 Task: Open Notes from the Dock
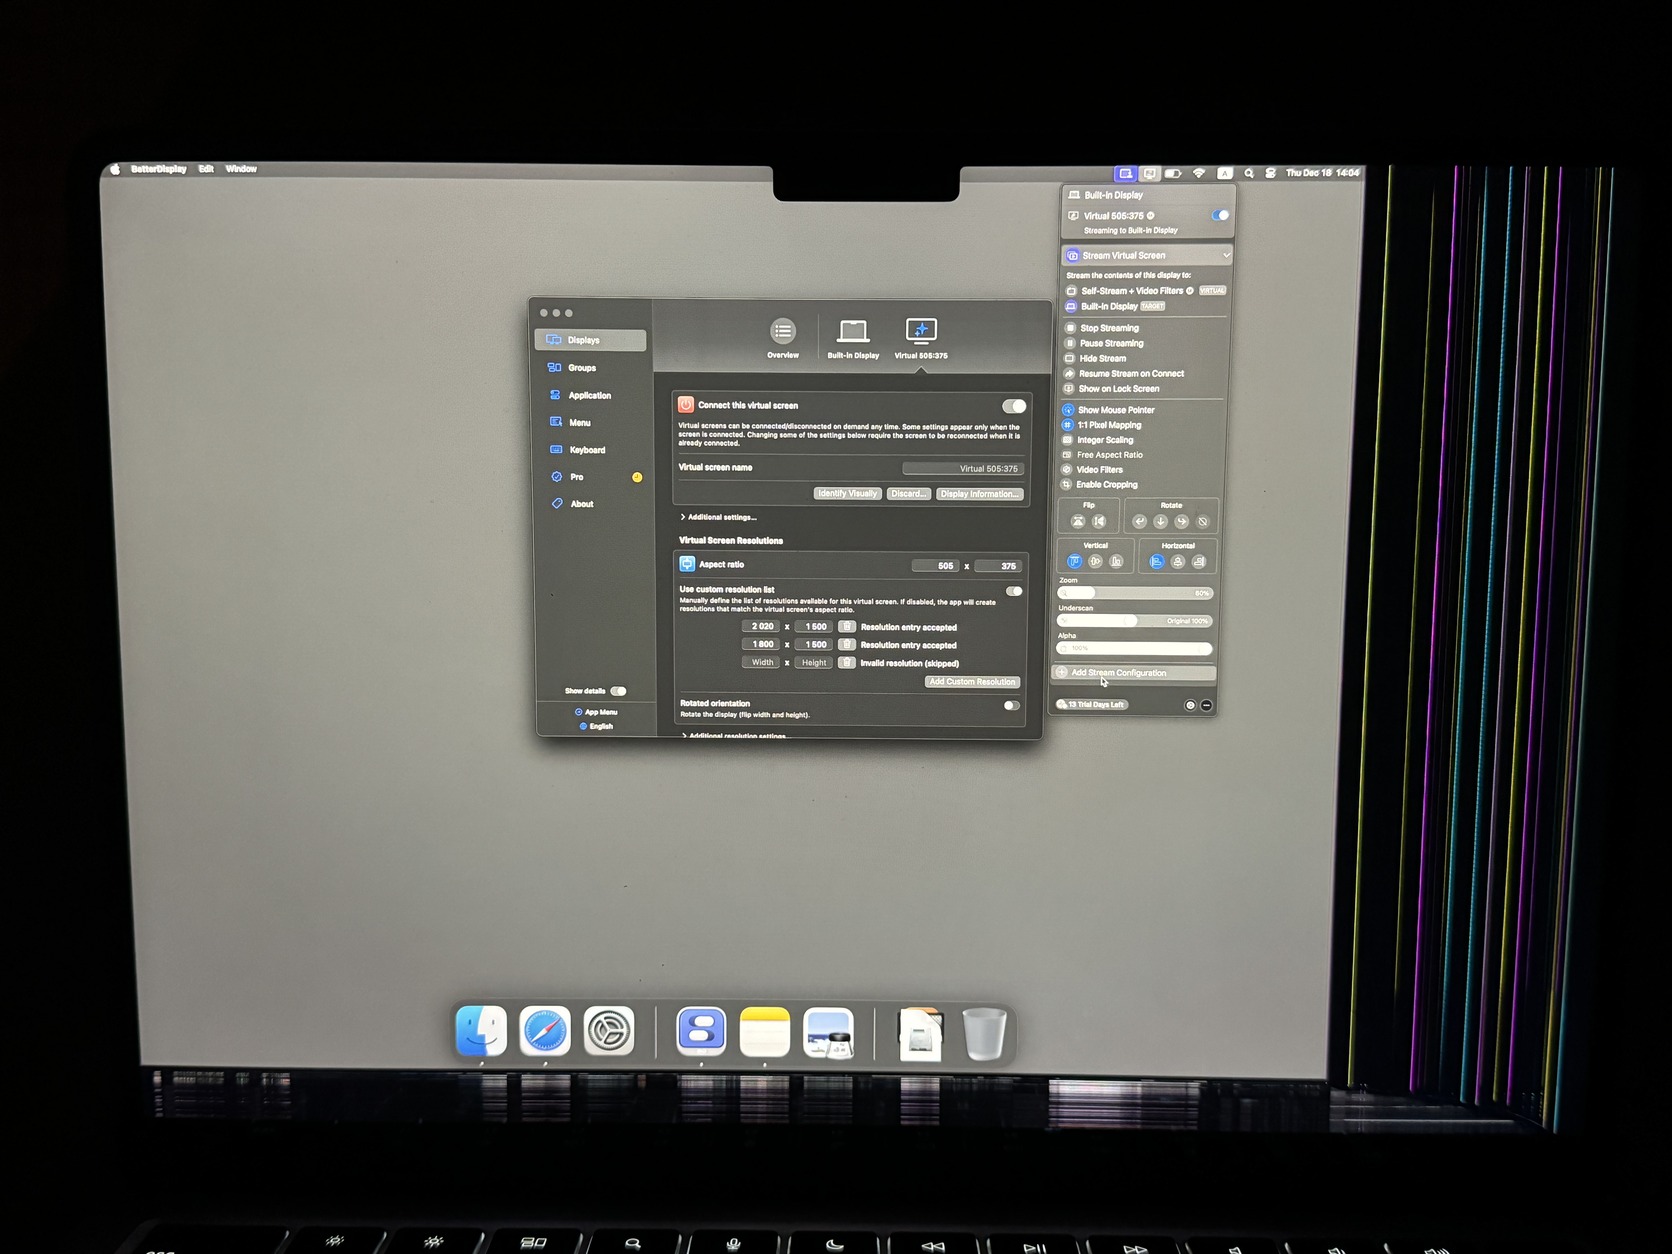point(765,1032)
